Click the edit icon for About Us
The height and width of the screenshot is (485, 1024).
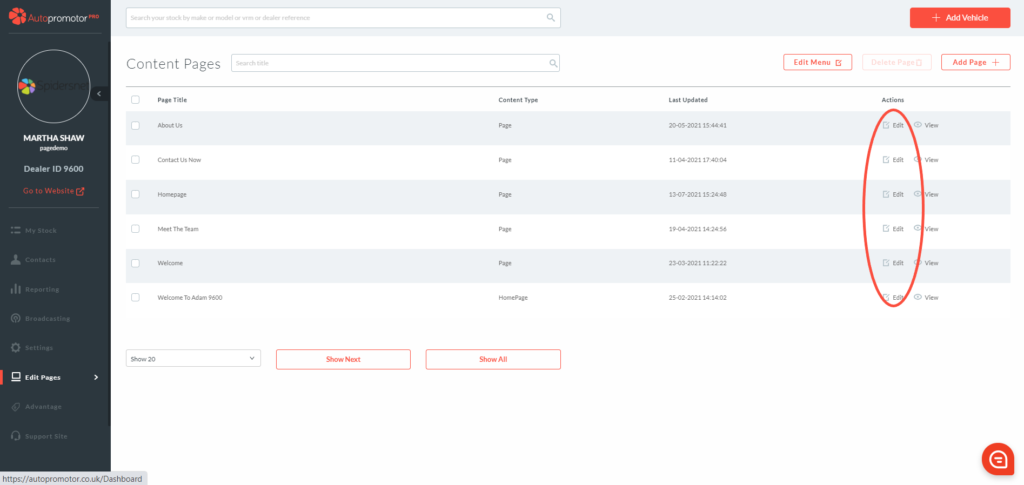(x=886, y=125)
